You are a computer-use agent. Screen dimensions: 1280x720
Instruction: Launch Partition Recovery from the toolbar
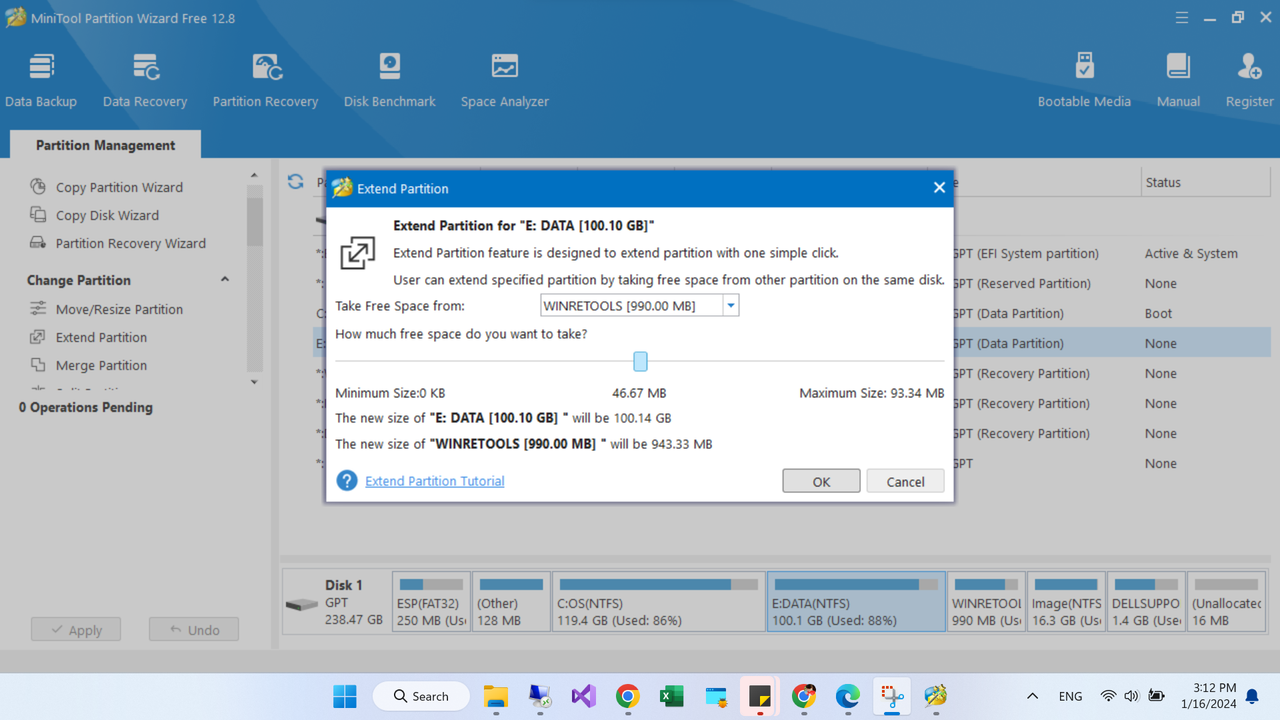(x=265, y=80)
